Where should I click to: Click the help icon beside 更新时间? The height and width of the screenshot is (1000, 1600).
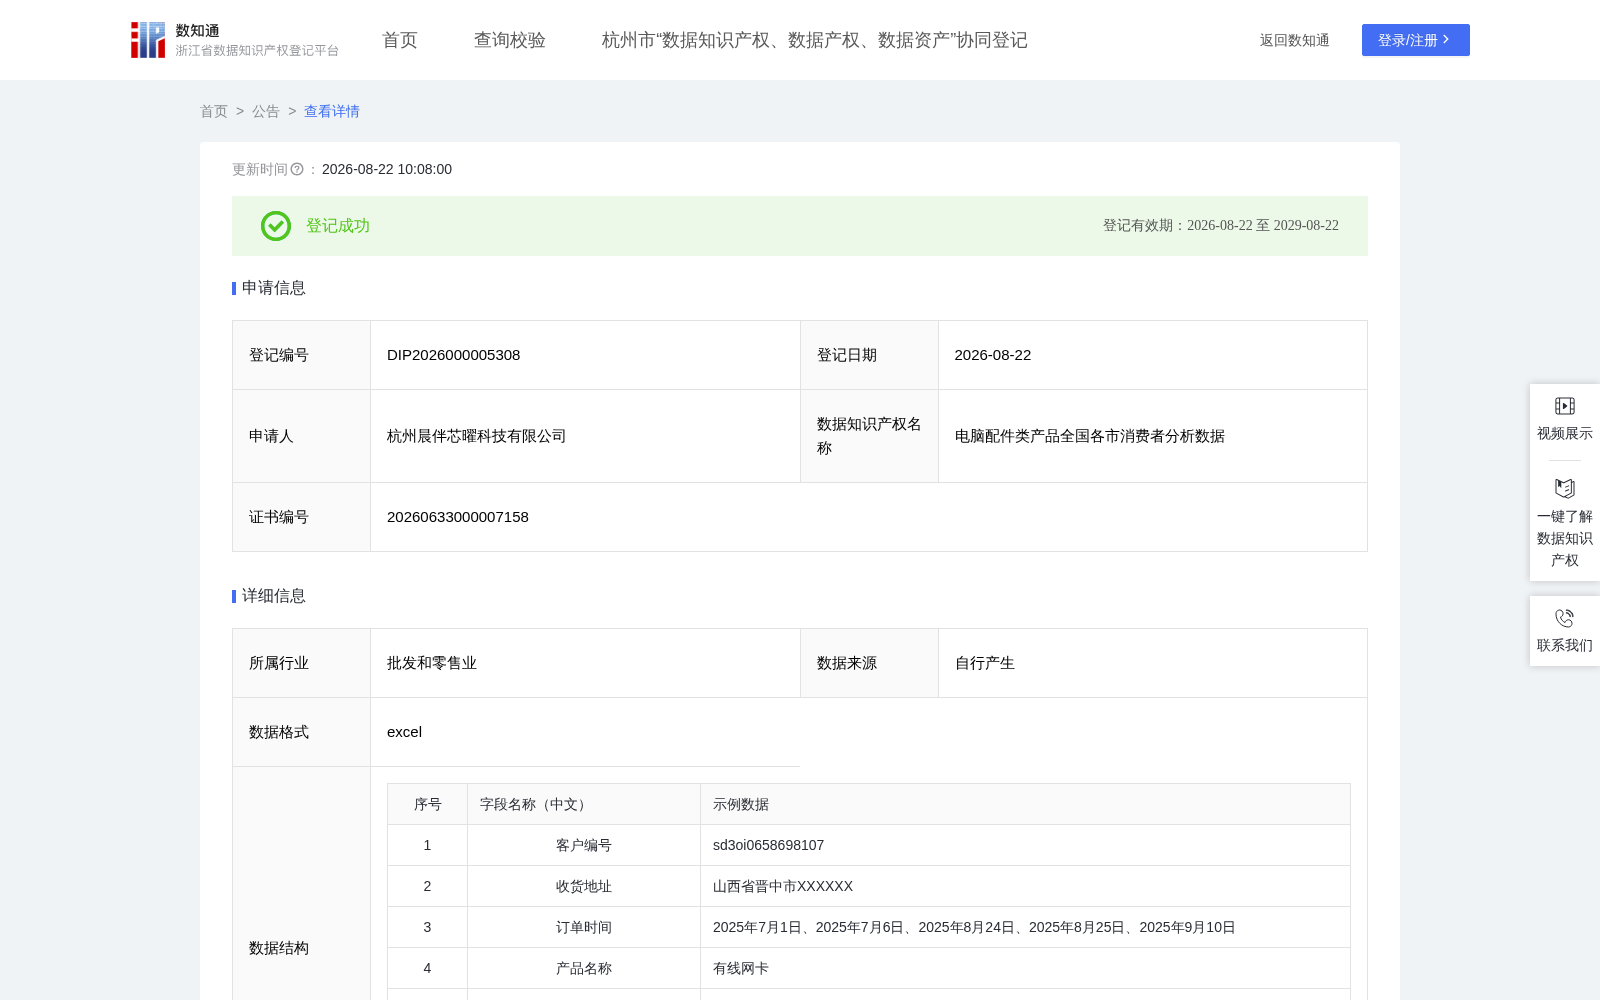point(297,169)
